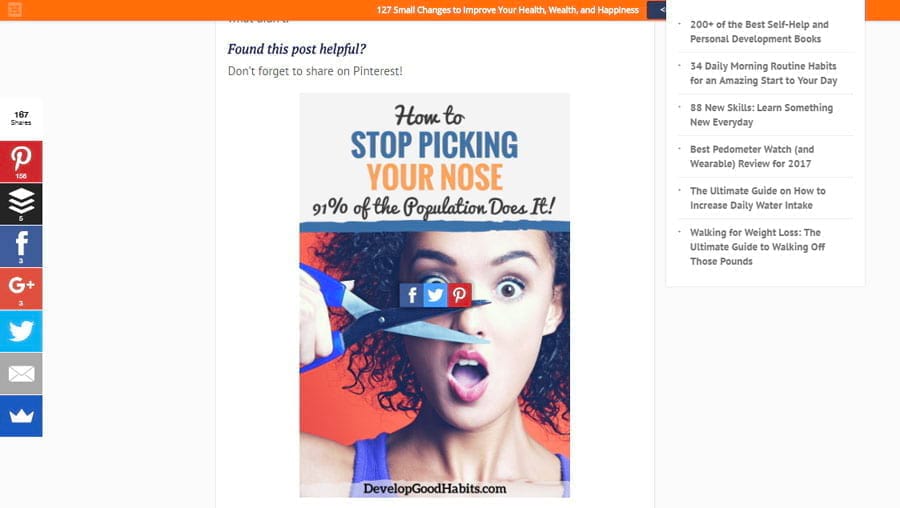
Task: Click the Buffer share icon in sidebar
Action: pos(21,204)
